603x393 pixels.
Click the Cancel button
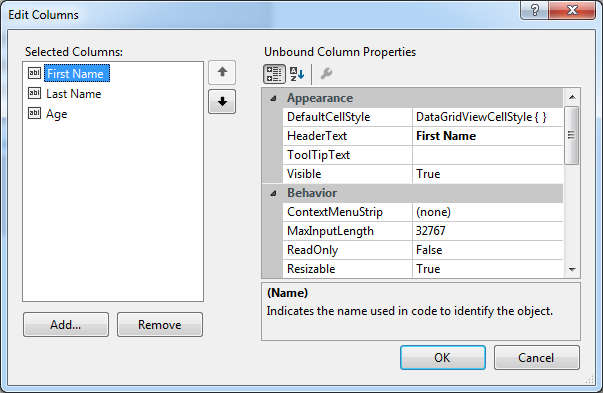pos(536,358)
